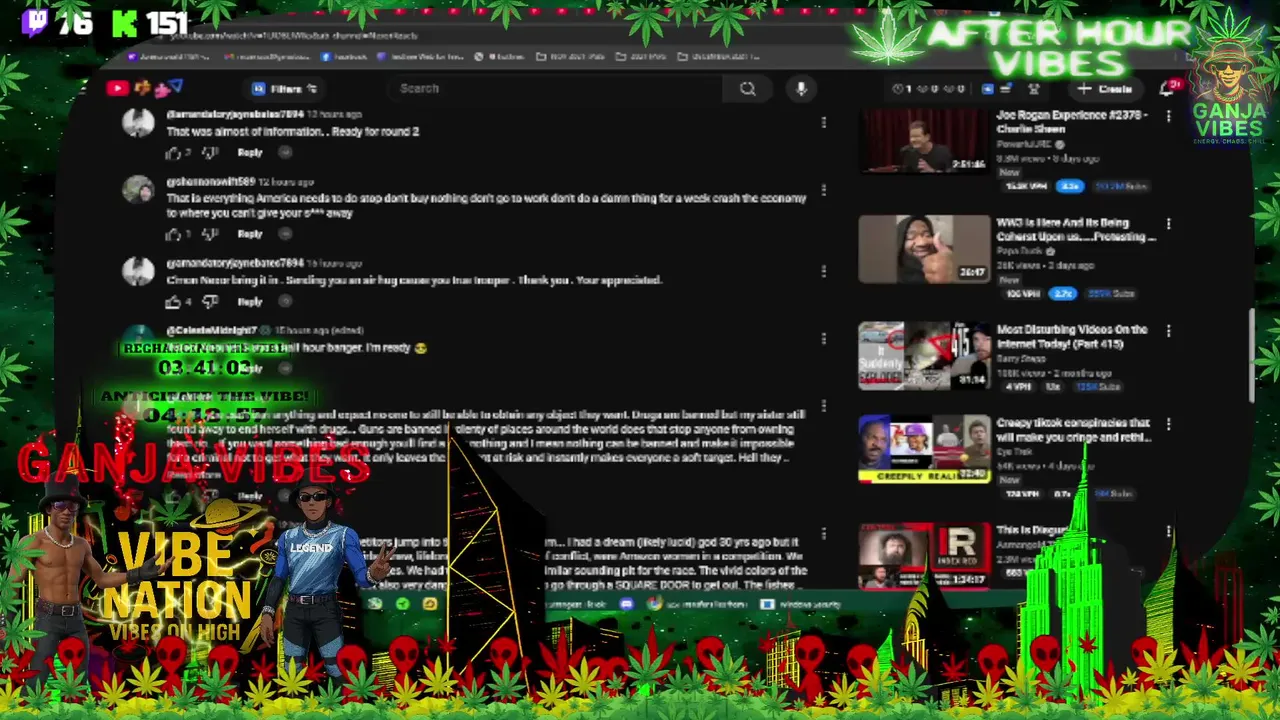Open options menu for "crash the economy" comment
1280x720 pixels.
[x=823, y=189]
